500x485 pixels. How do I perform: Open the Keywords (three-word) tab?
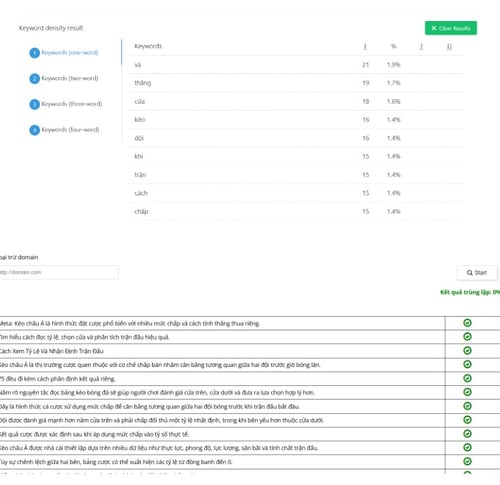click(66, 104)
